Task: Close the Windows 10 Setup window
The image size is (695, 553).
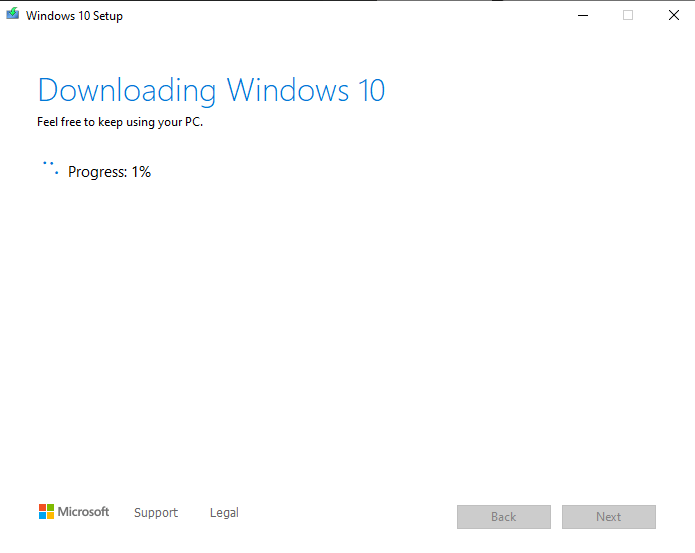Action: [674, 16]
